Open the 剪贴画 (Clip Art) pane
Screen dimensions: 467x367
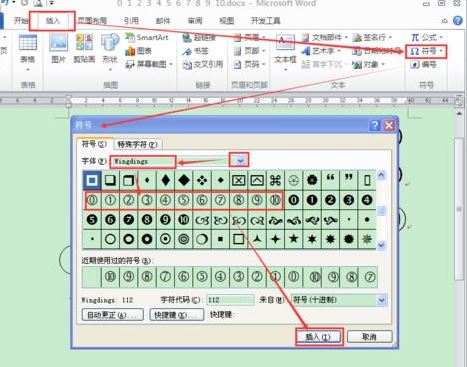[x=84, y=49]
